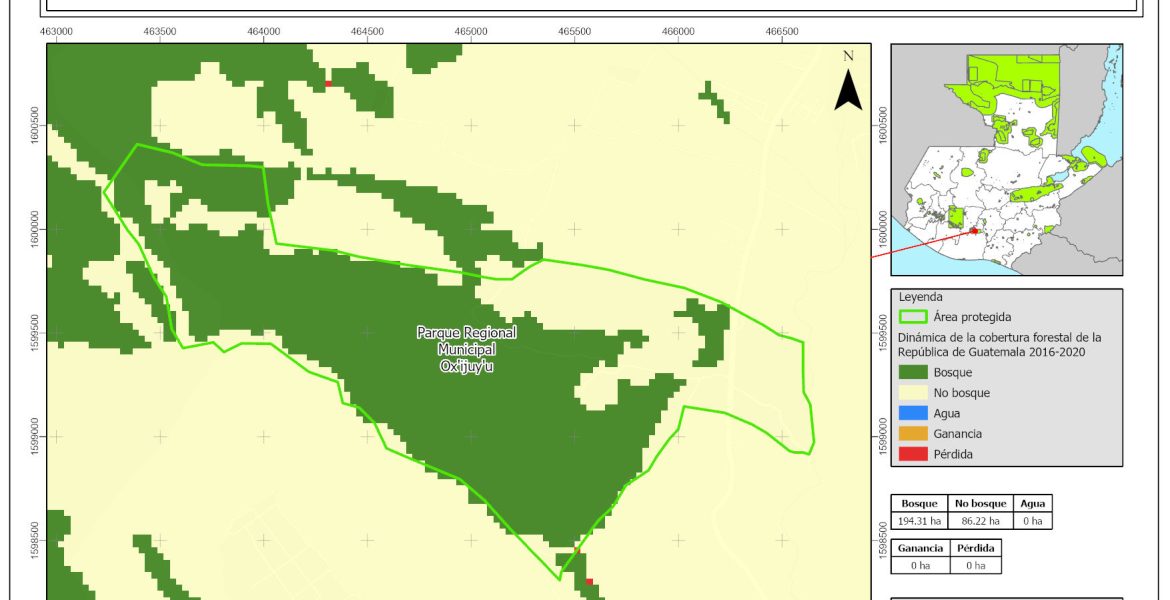The image size is (1170, 600).
Task: Click the Bosque dark green legend swatch
Action: pyautogui.click(x=913, y=372)
